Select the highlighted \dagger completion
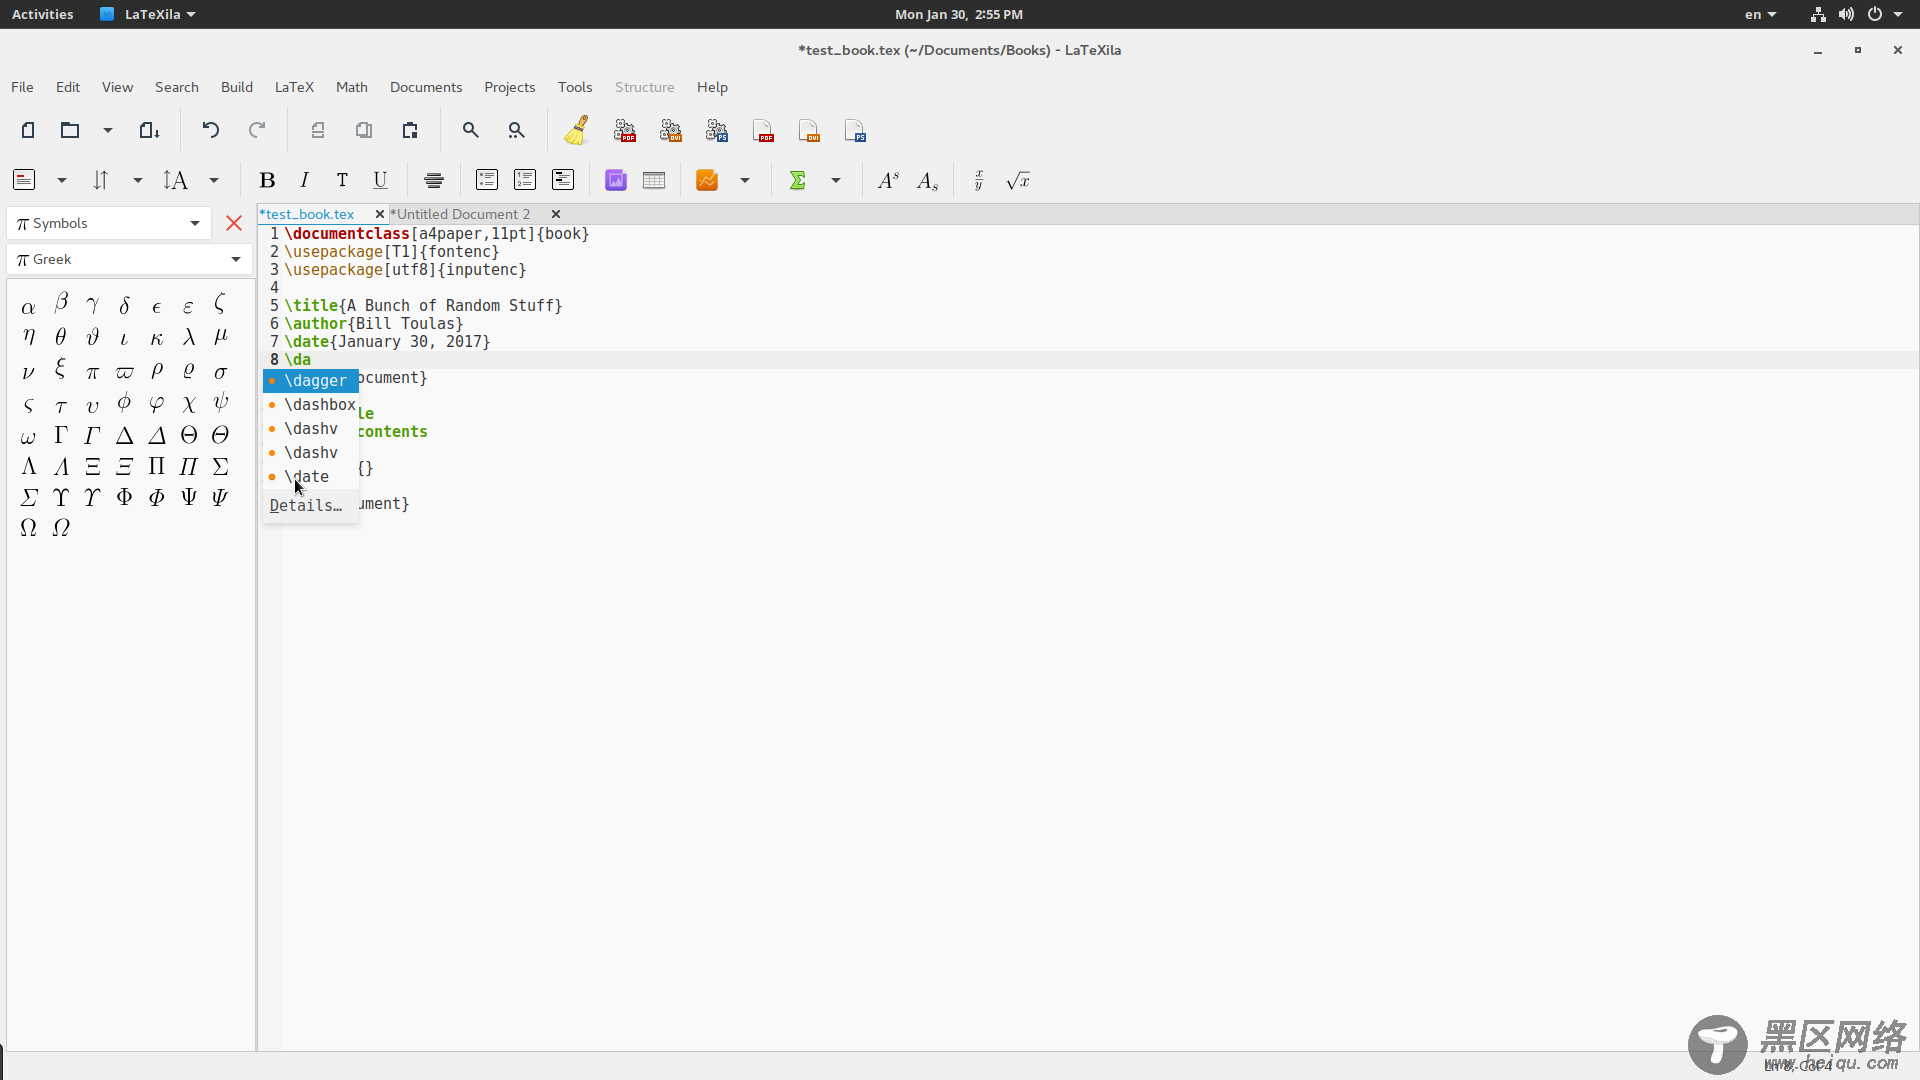Viewport: 1920px width, 1080px height. (311, 380)
